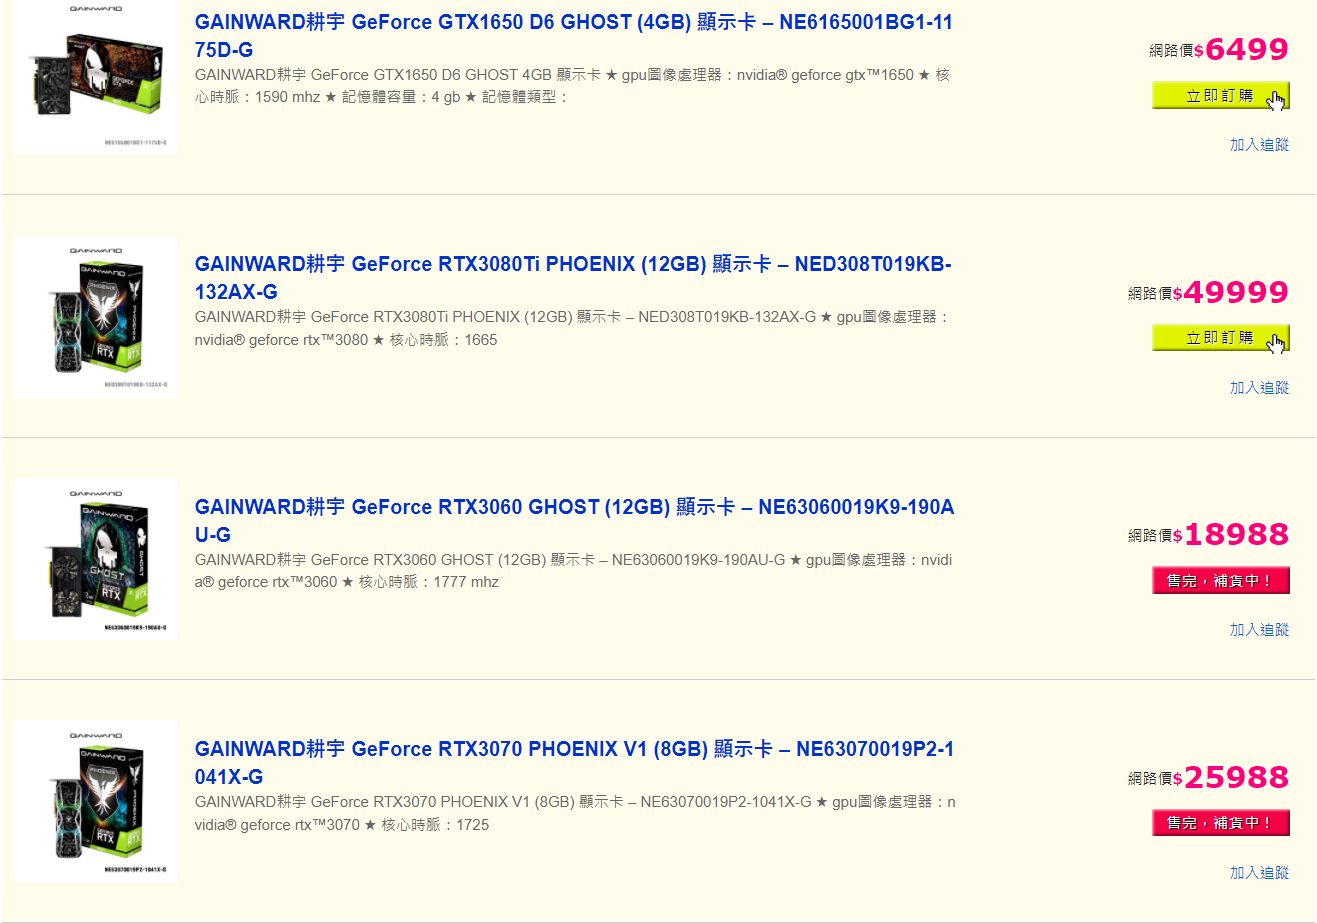Add the RTX3070 PHOENIX to tracking (加入追蹤)
1317x923 pixels.
(x=1259, y=873)
